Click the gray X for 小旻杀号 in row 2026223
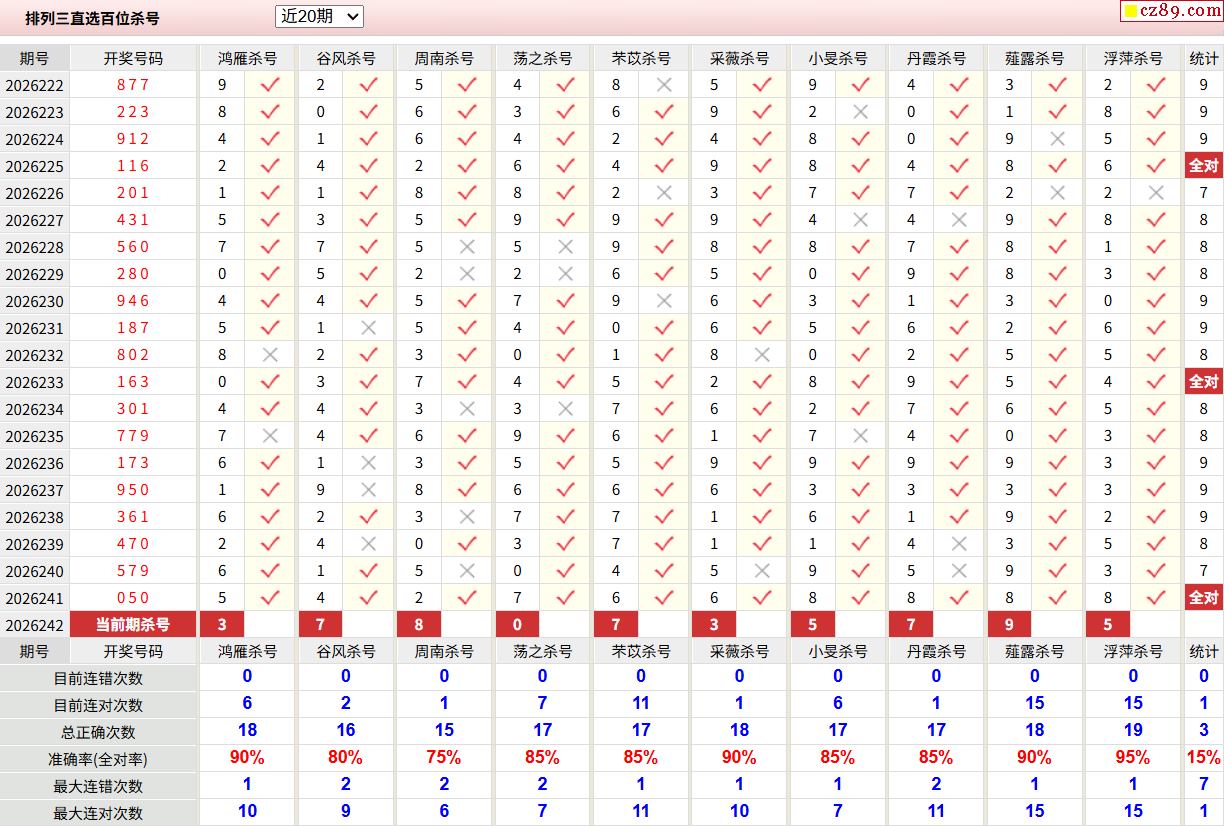The width and height of the screenshot is (1224, 826). [x=861, y=111]
